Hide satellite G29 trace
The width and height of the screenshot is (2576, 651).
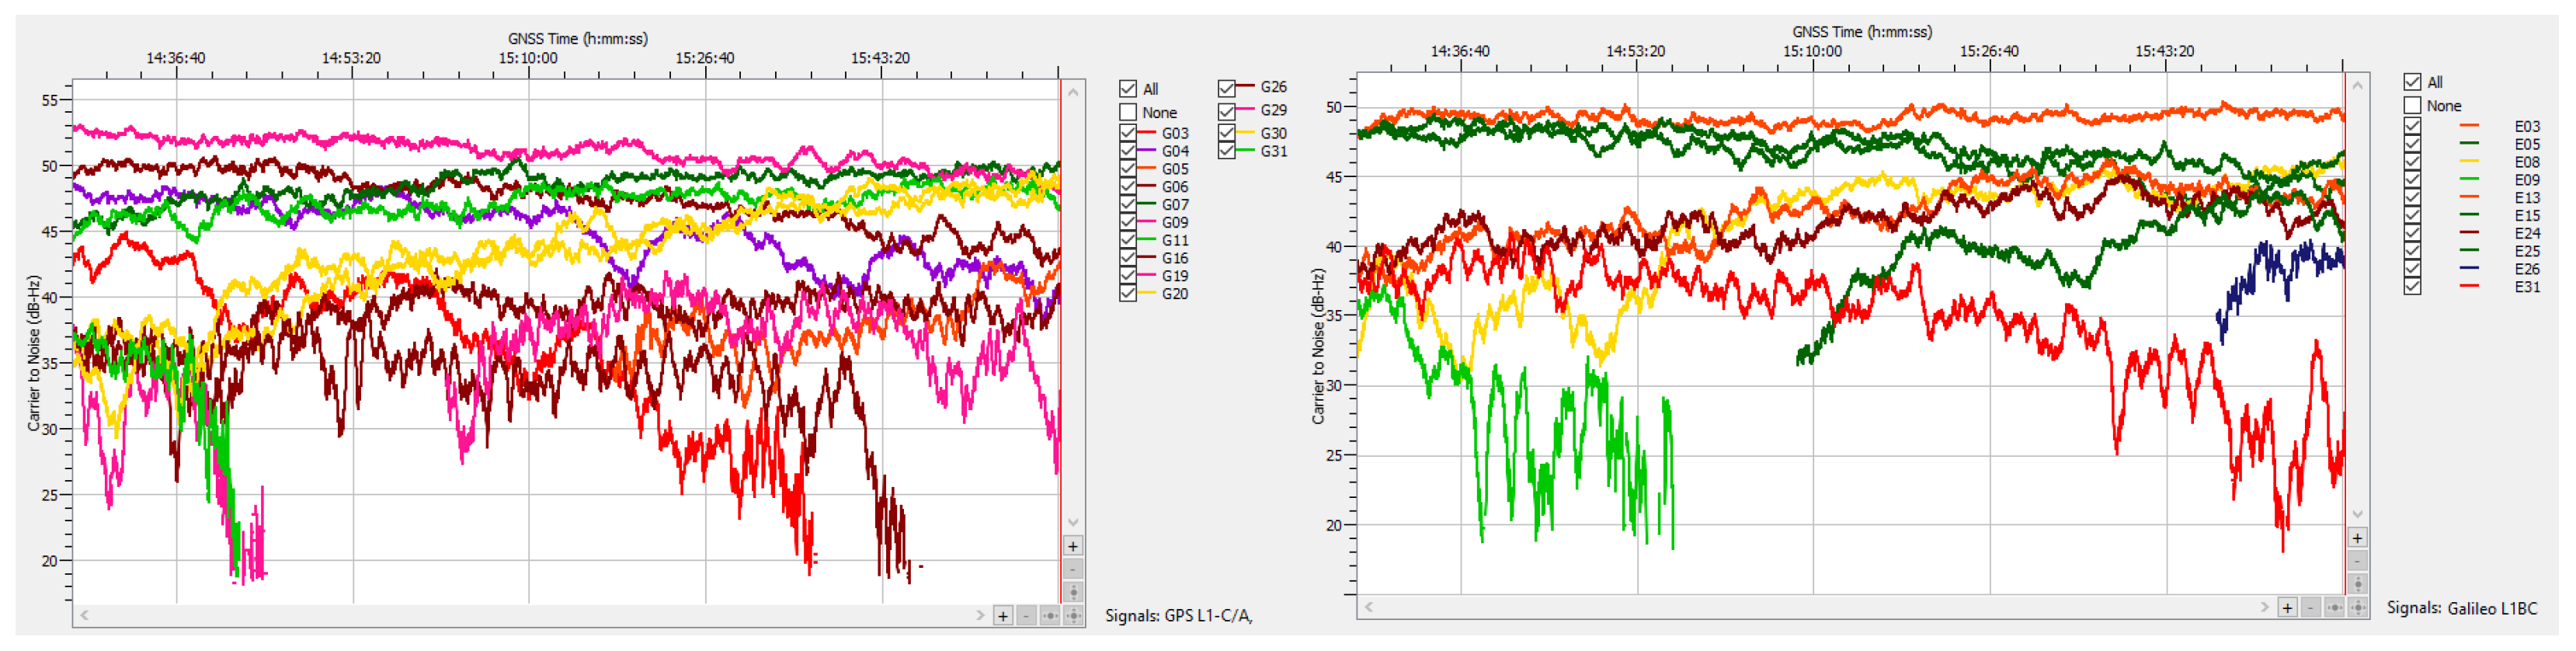1226,110
